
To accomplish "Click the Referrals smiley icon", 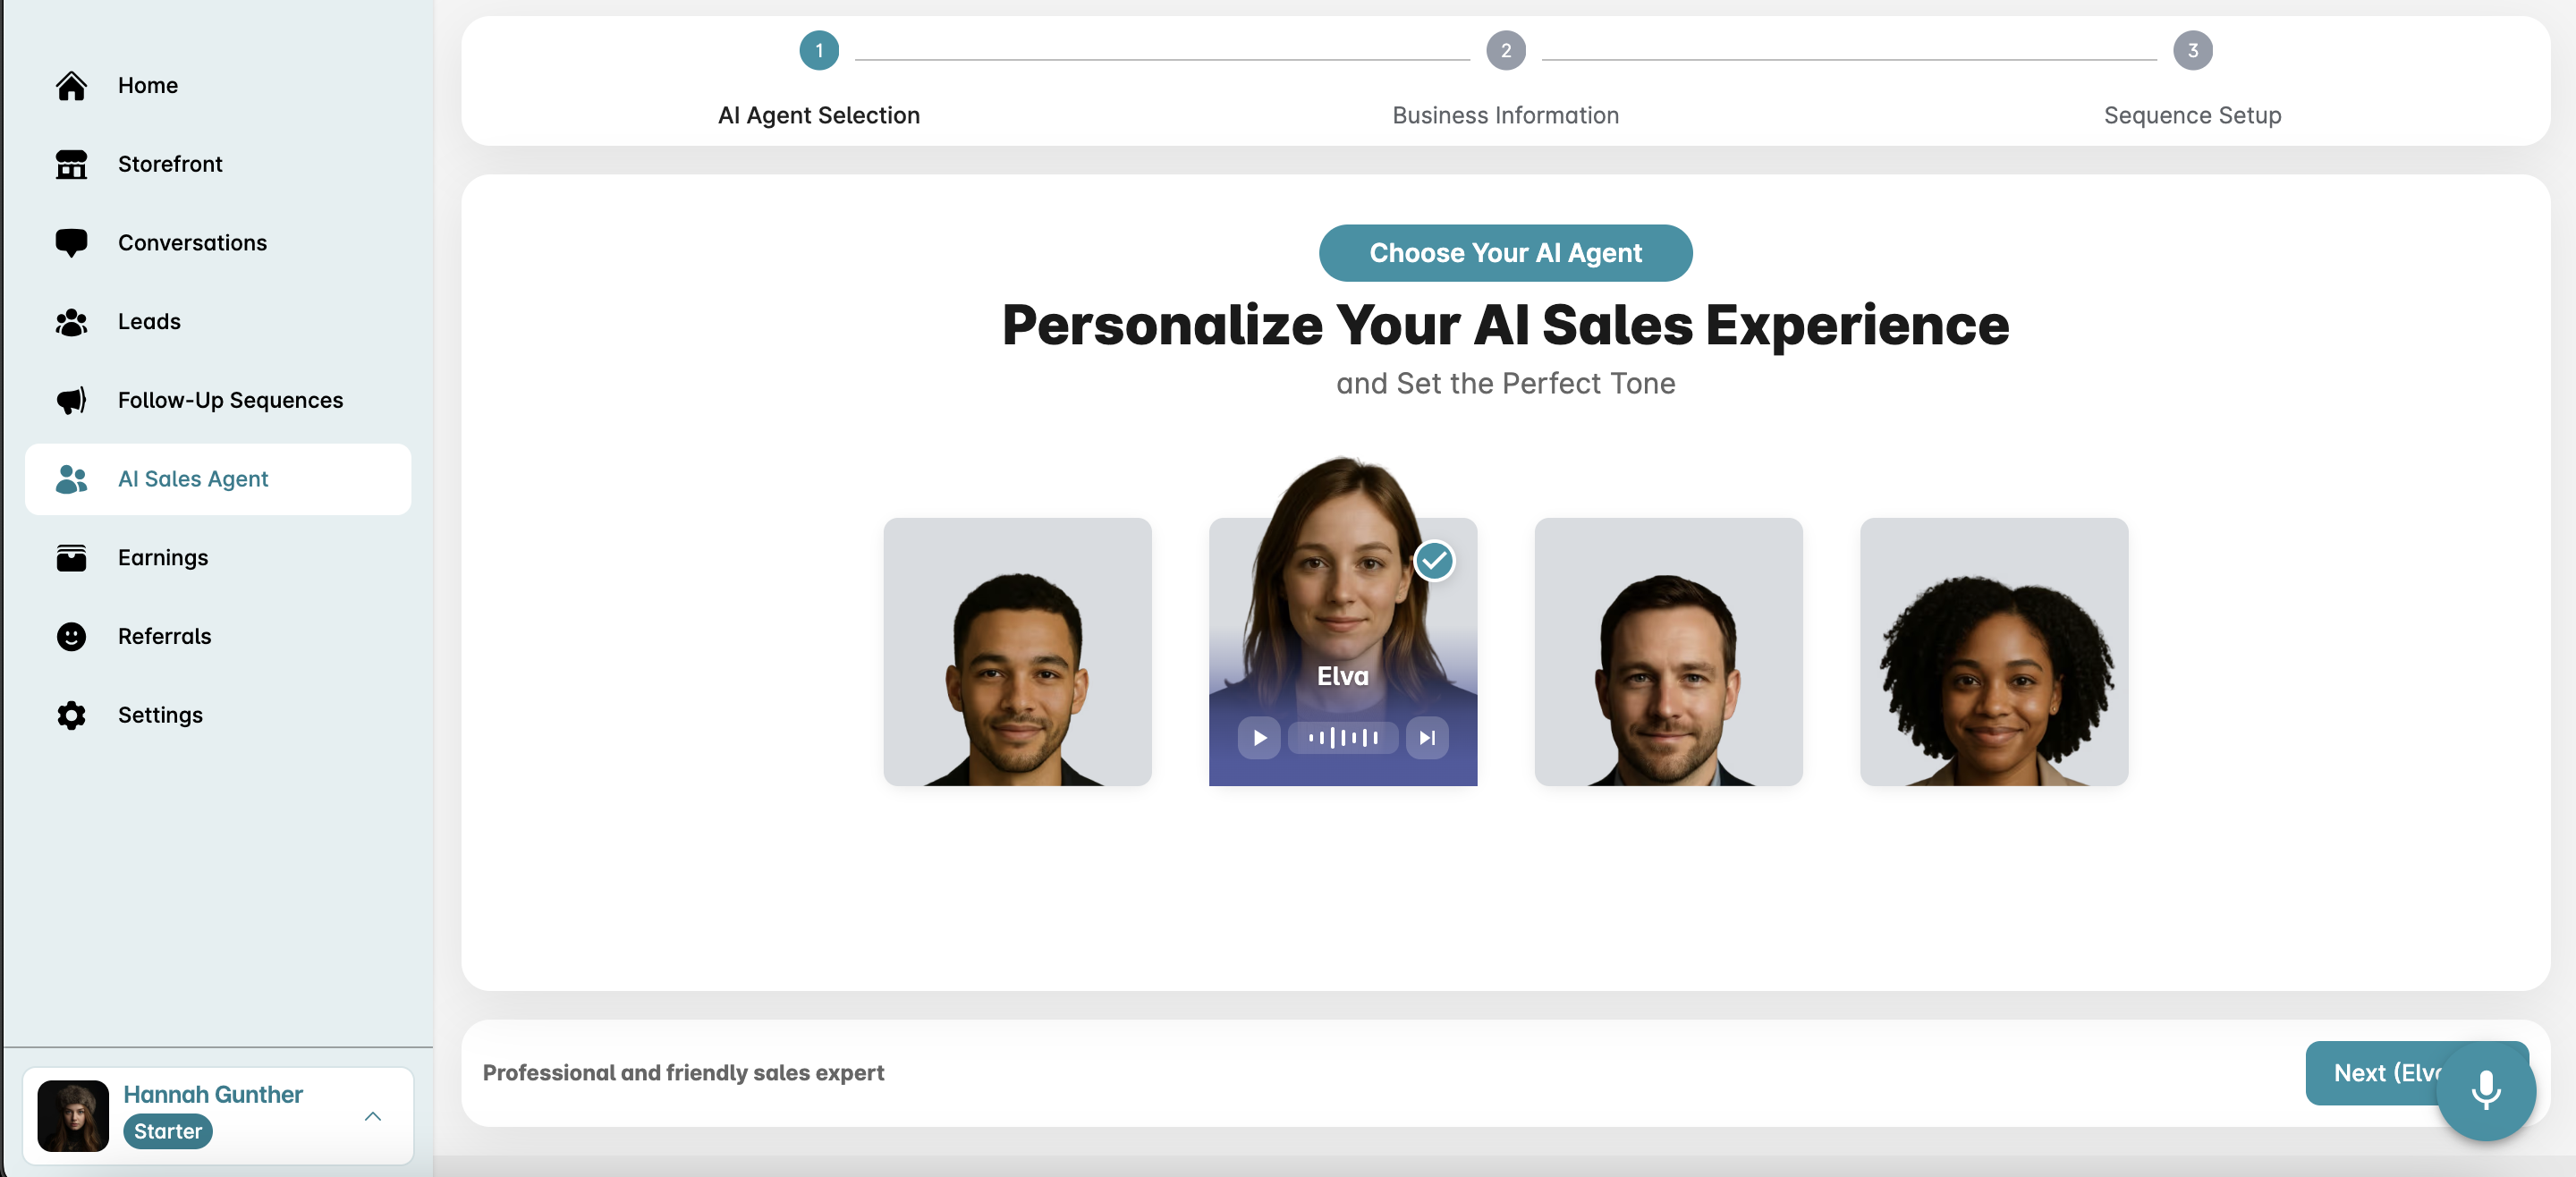I will coord(71,636).
